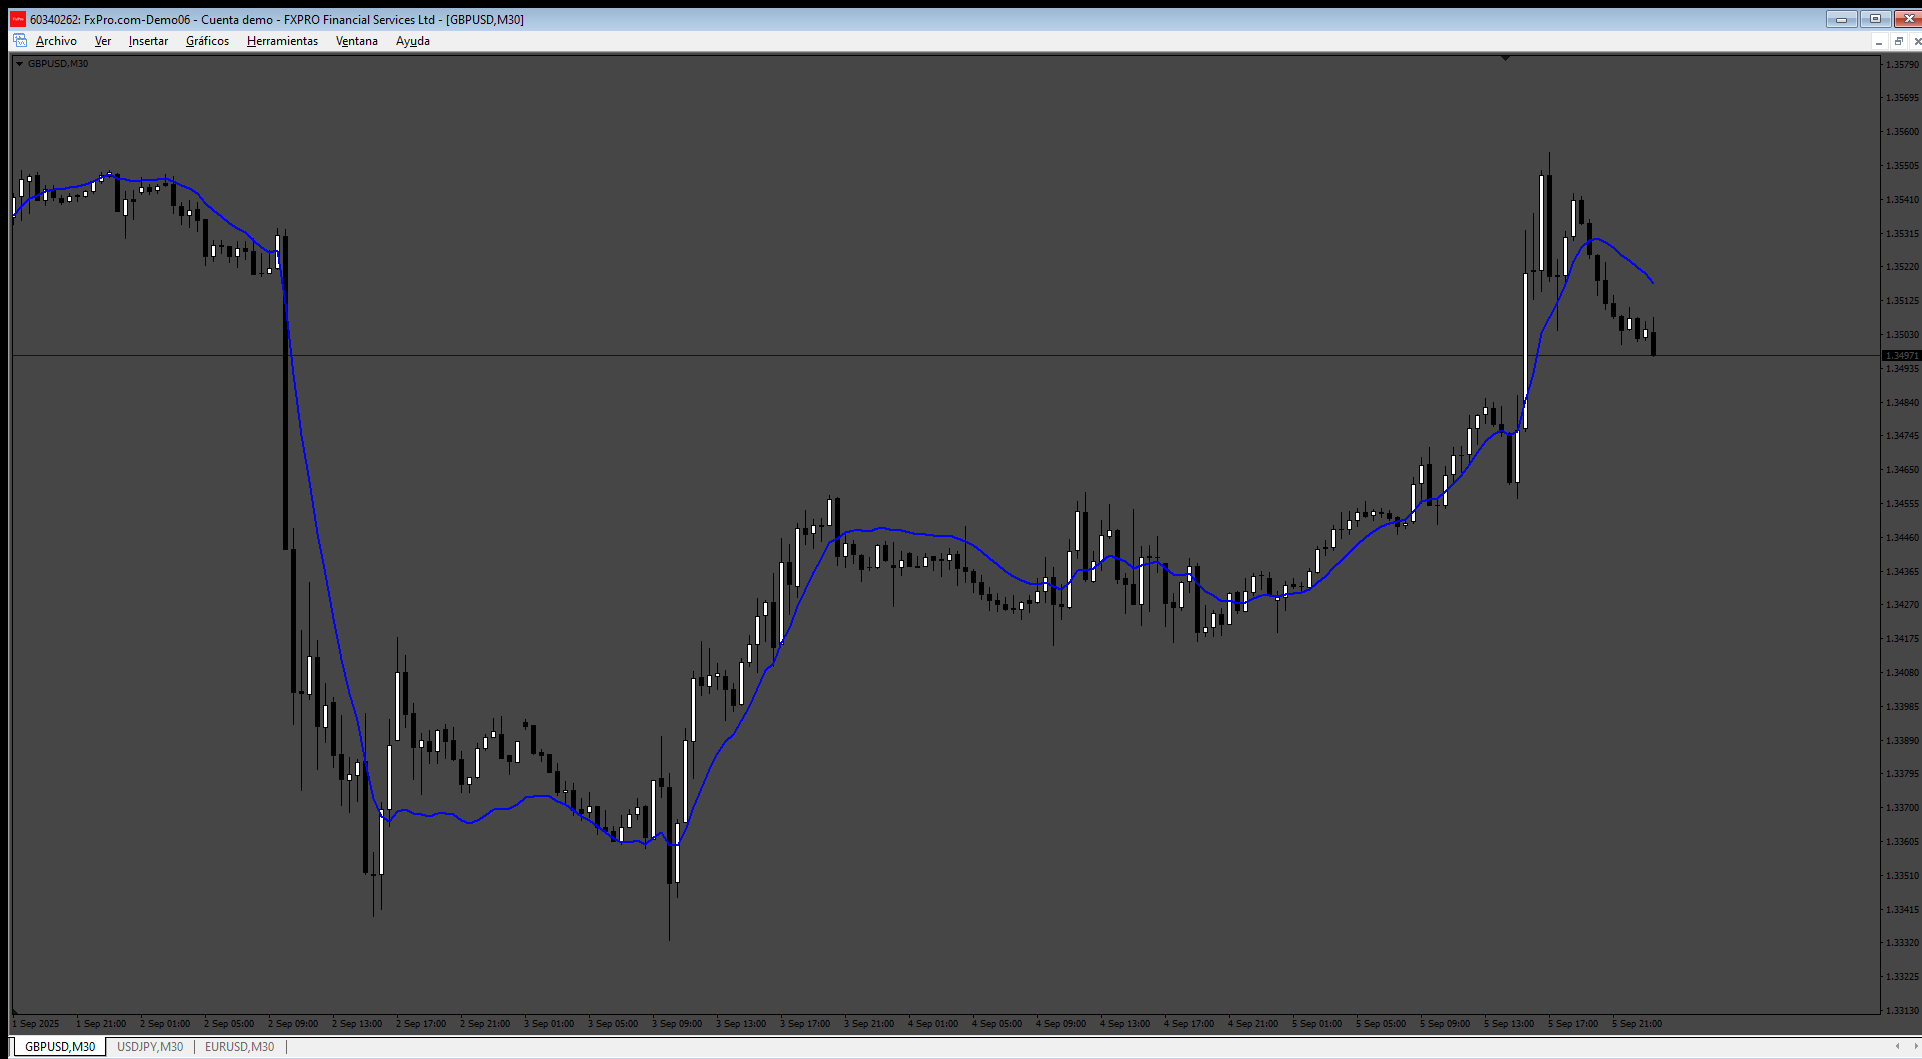Viewport: 1922px width, 1059px height.
Task: Switch to the EURUSD,M30 chart tab
Action: point(239,1047)
